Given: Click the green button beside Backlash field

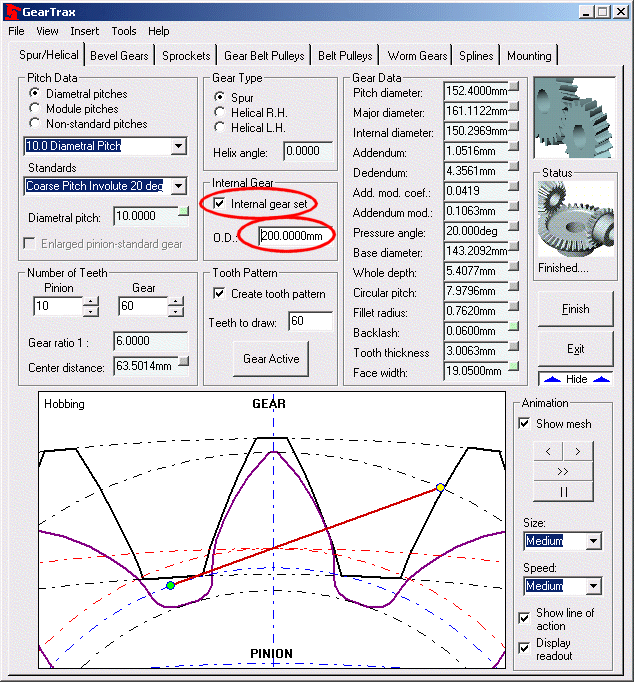Looking at the screenshot, I should [514, 327].
